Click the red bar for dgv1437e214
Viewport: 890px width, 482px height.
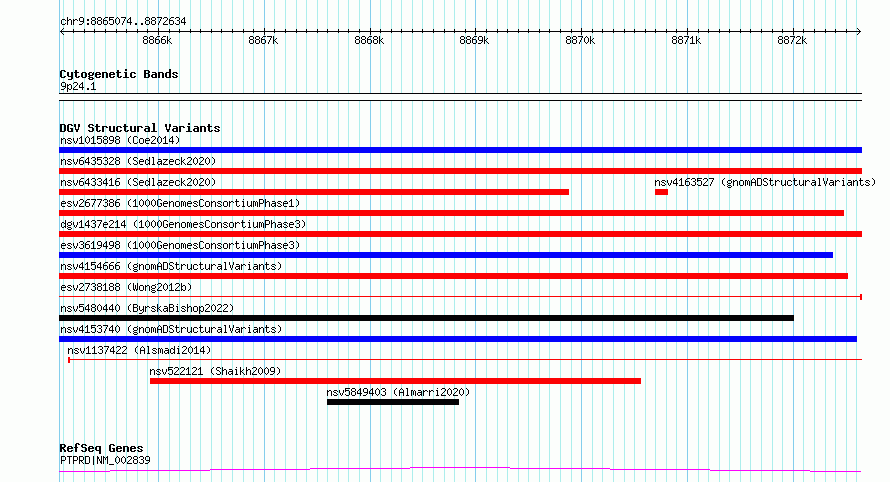(x=460, y=234)
